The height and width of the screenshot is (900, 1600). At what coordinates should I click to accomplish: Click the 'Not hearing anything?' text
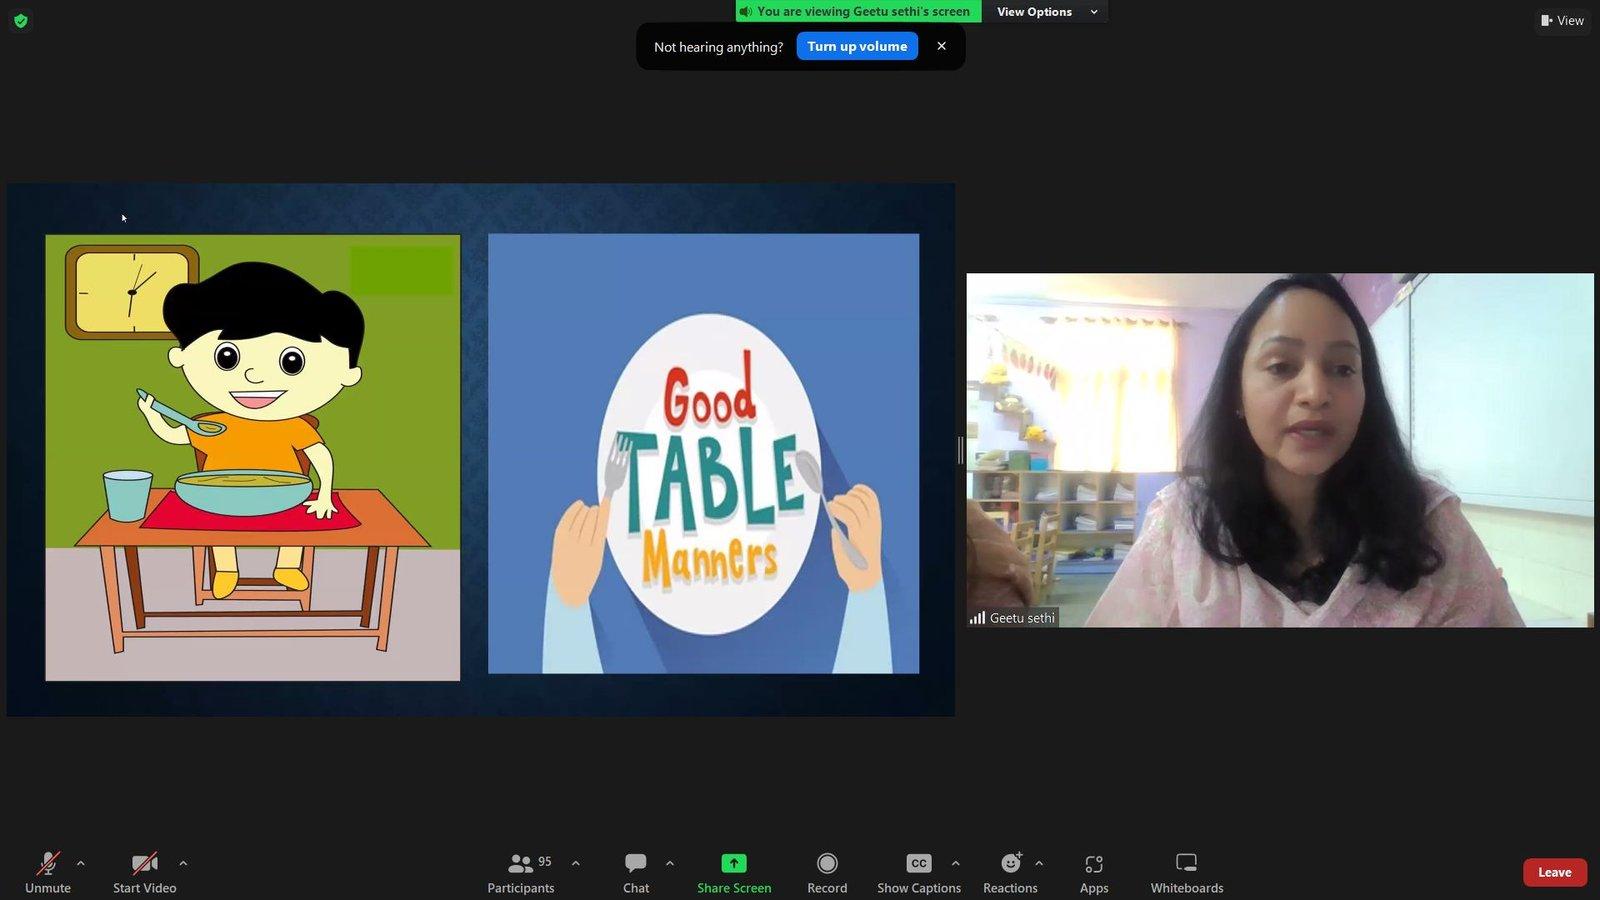pyautogui.click(x=718, y=47)
